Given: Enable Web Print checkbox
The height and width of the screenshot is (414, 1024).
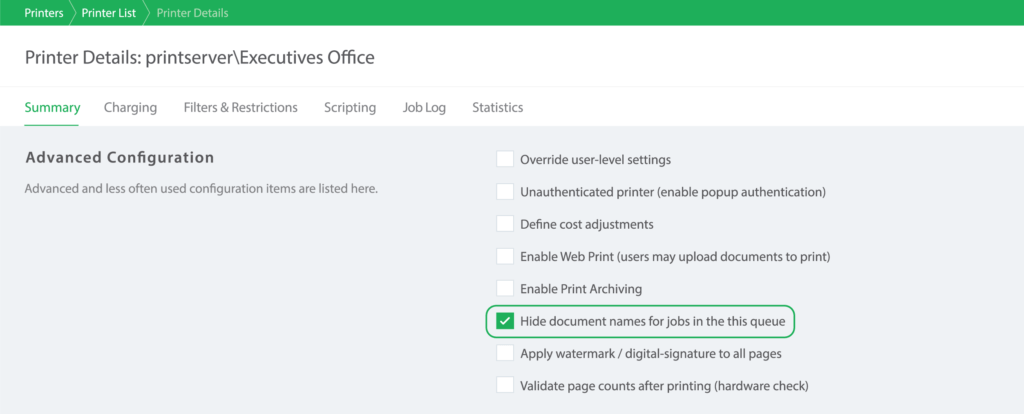Looking at the screenshot, I should click(x=505, y=256).
